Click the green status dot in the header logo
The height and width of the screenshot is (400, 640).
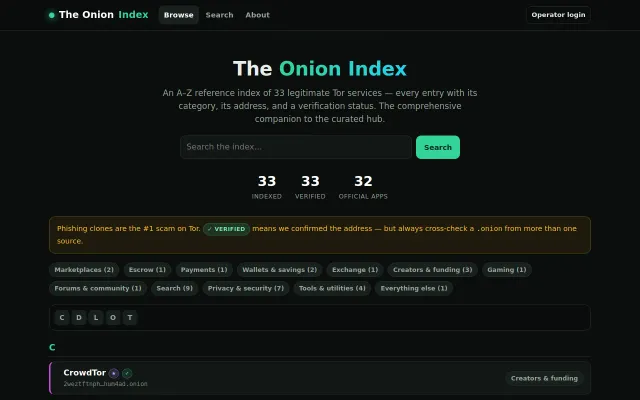tap(51, 15)
